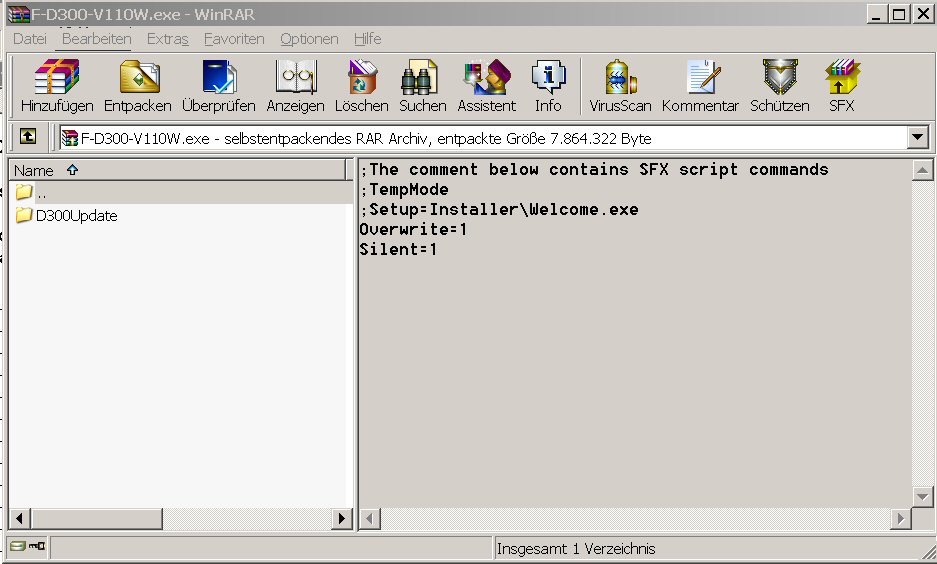Click the drive icon in status bar
The height and width of the screenshot is (564, 937).
click(x=18, y=545)
